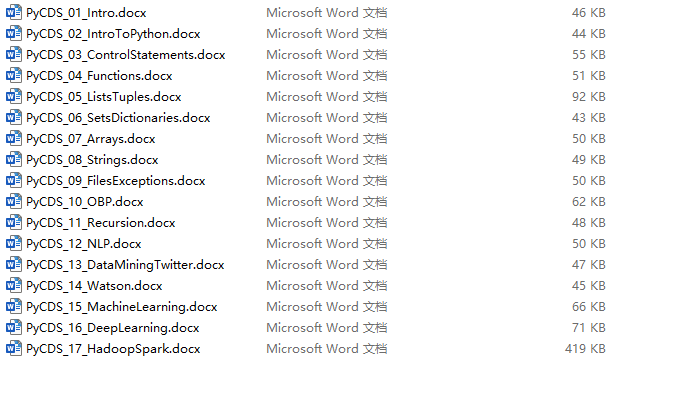677x403 pixels.
Task: Click the 419 KB size value
Action: (x=585, y=349)
